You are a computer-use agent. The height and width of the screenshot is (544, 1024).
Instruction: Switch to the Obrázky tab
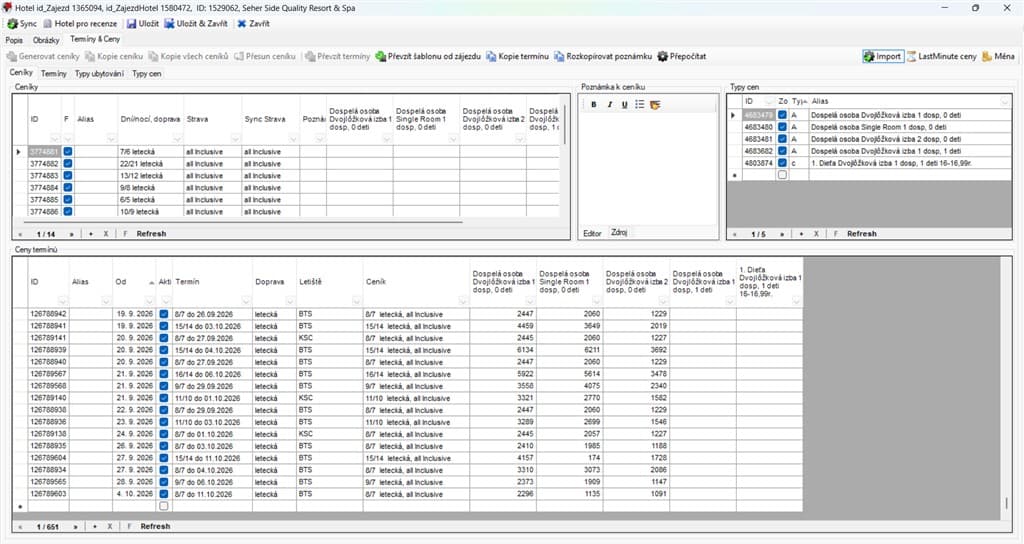46,40
